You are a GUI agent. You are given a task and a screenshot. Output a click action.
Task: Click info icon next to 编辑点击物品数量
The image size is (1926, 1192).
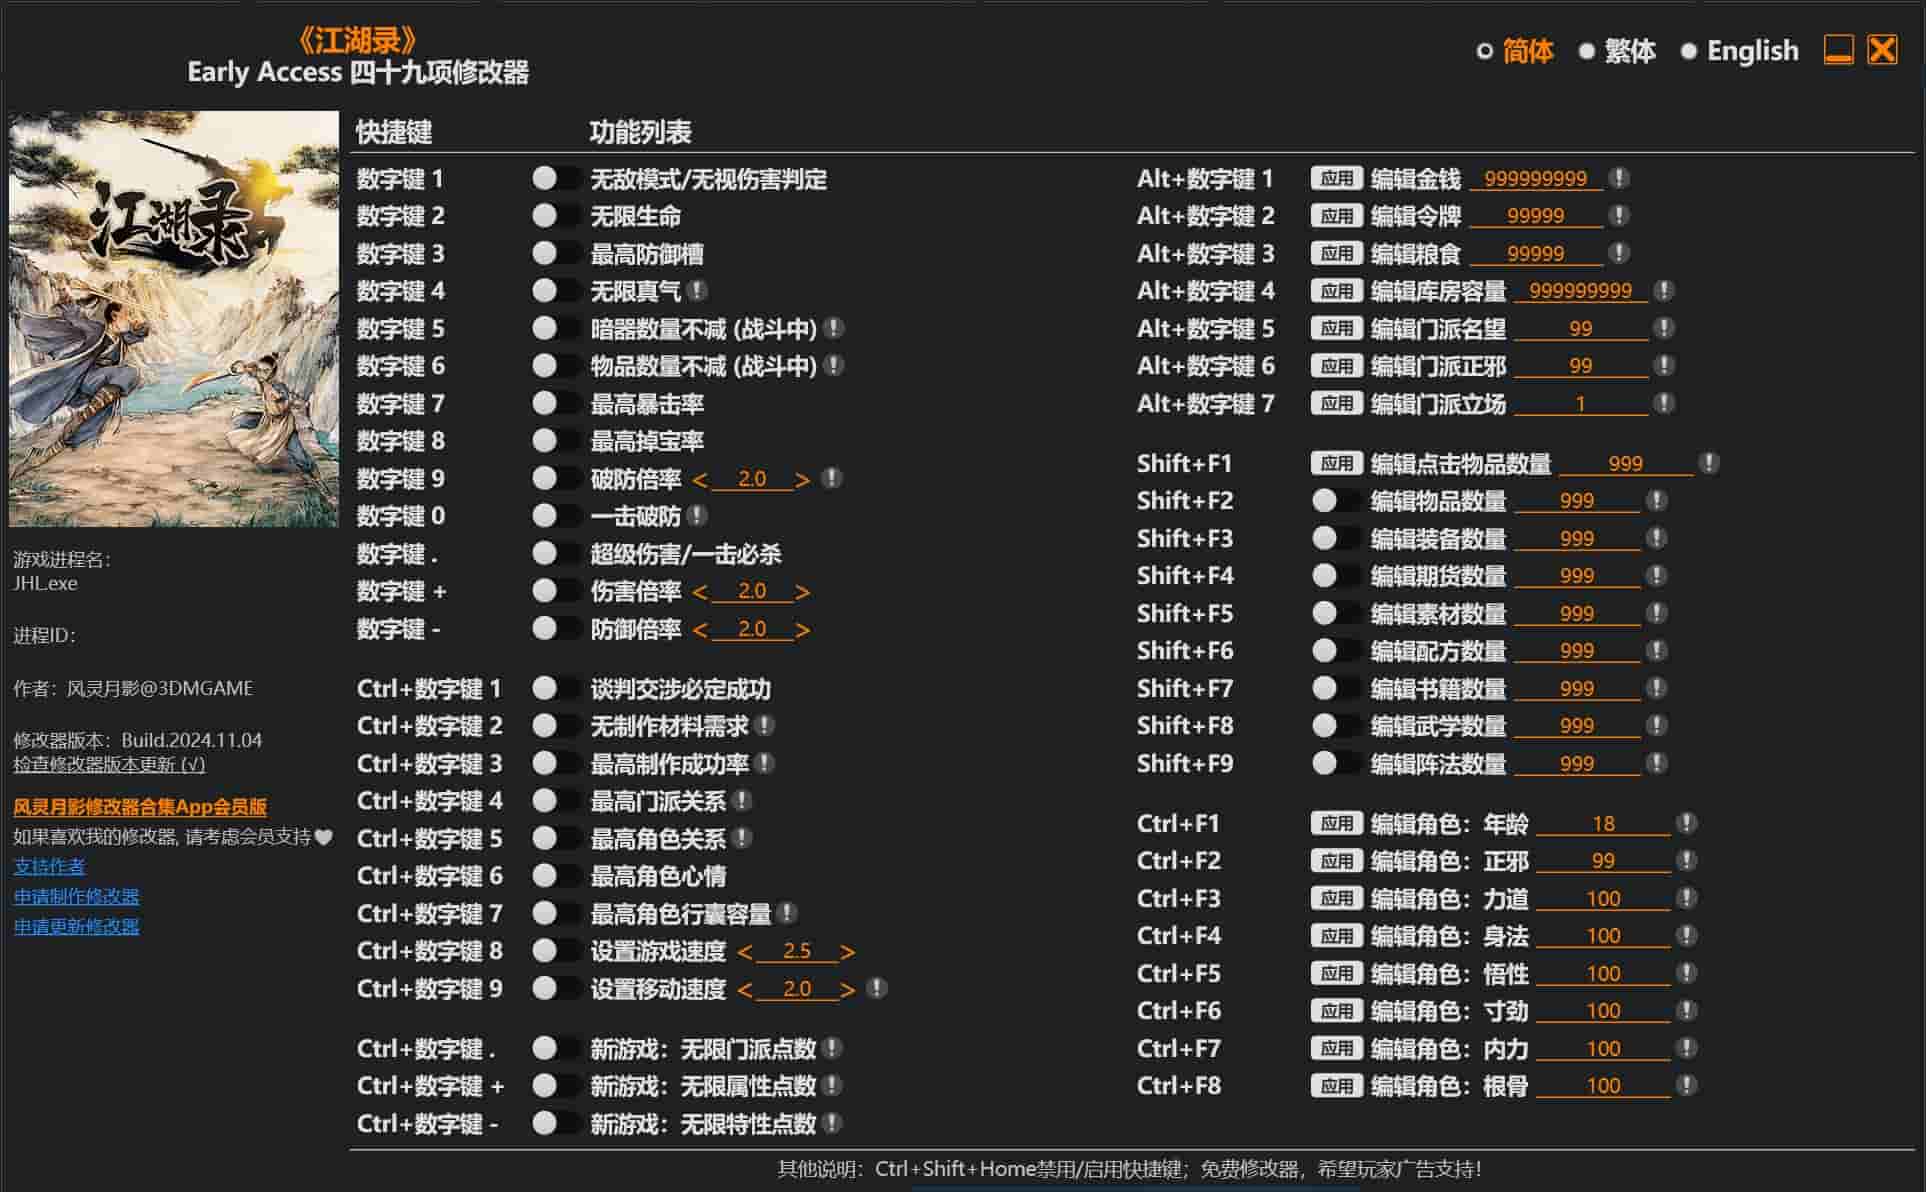tap(1709, 463)
